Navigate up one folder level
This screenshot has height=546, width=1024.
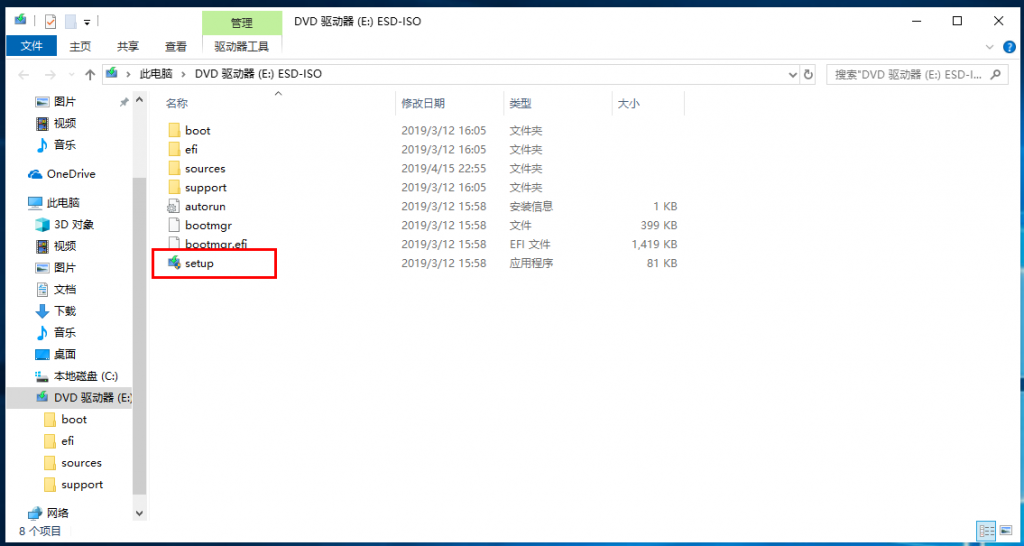click(91, 74)
